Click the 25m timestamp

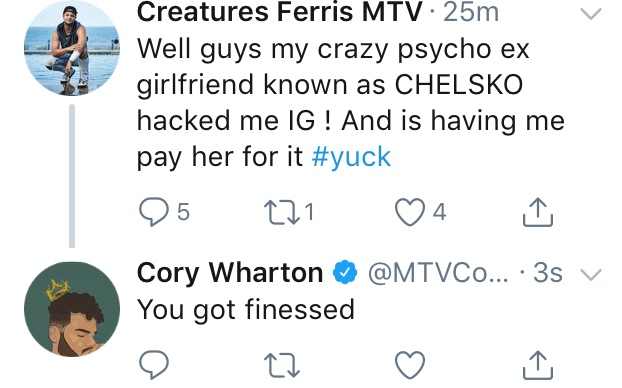click(471, 12)
